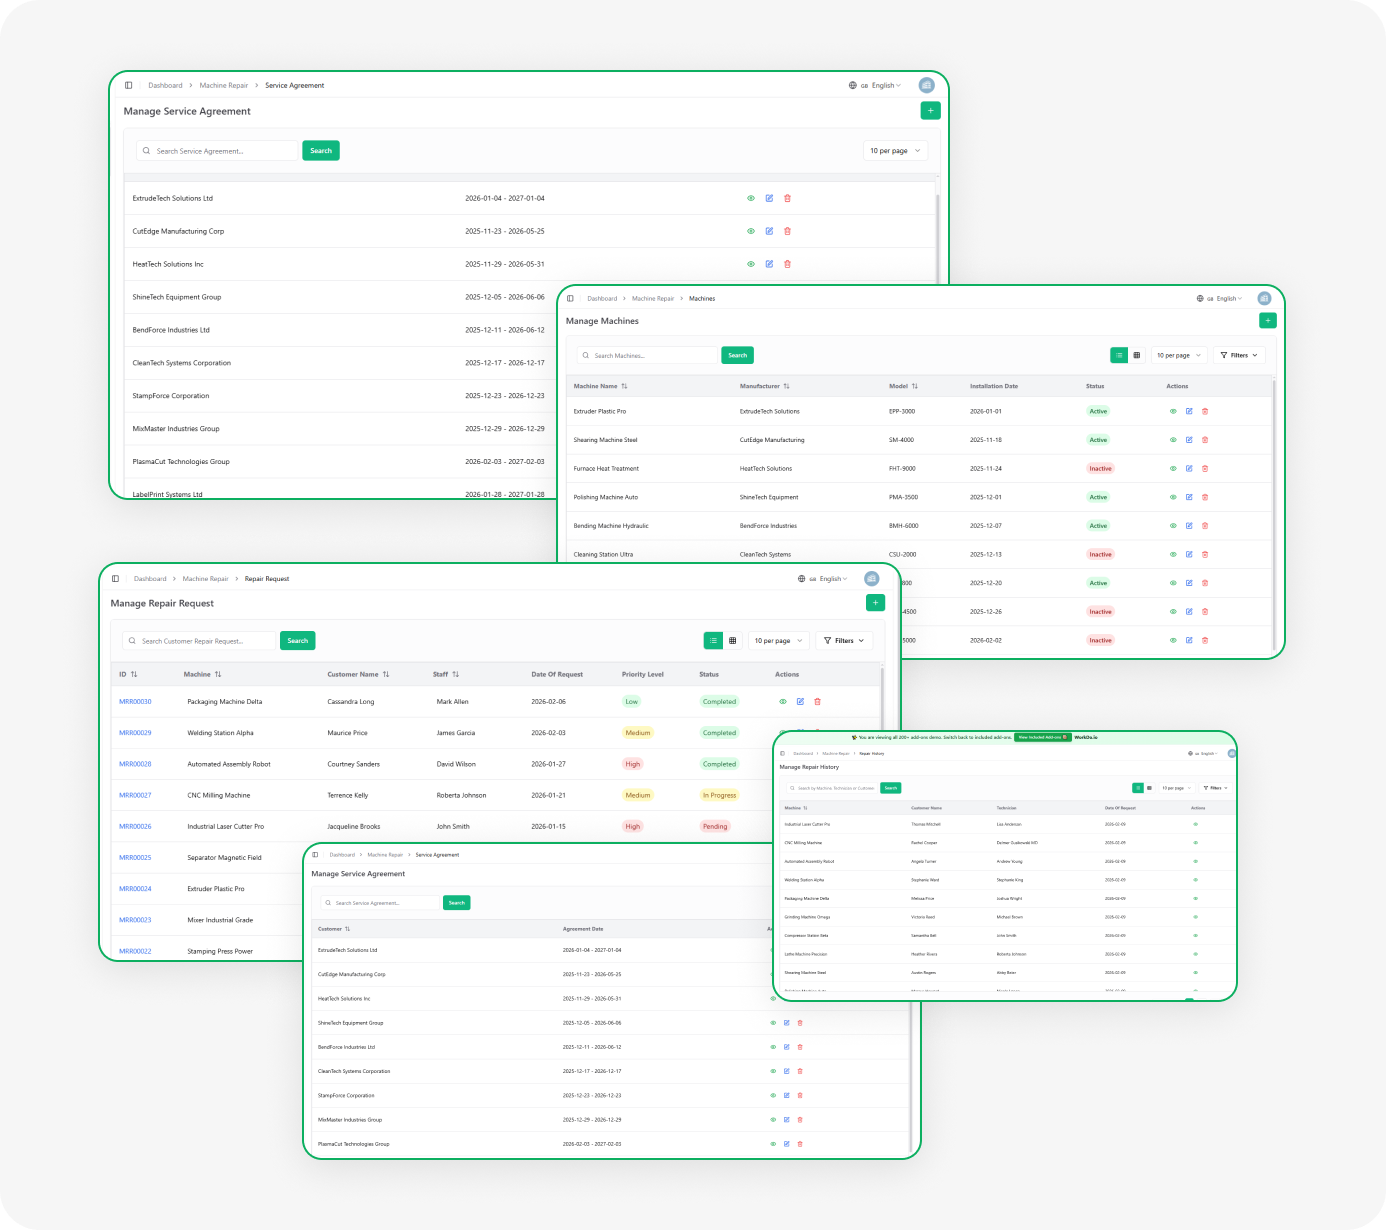Delete repair request MRR00030 via its trash icon
Viewport: 1386px width, 1230px height.
[817, 702]
